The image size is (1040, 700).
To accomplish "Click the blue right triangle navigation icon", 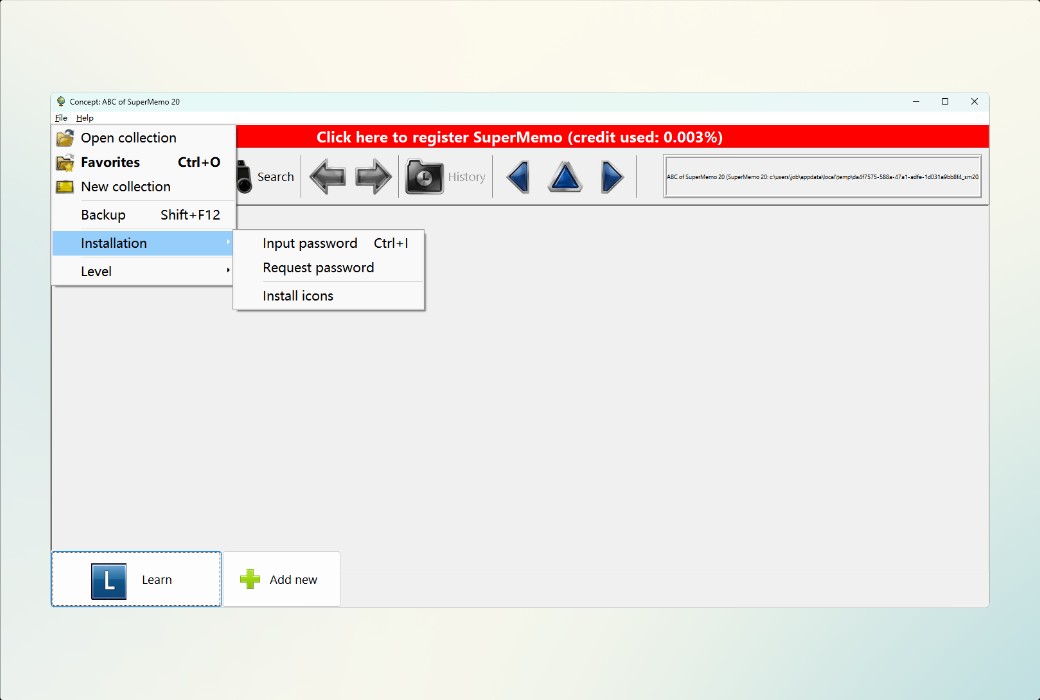I will (x=611, y=176).
